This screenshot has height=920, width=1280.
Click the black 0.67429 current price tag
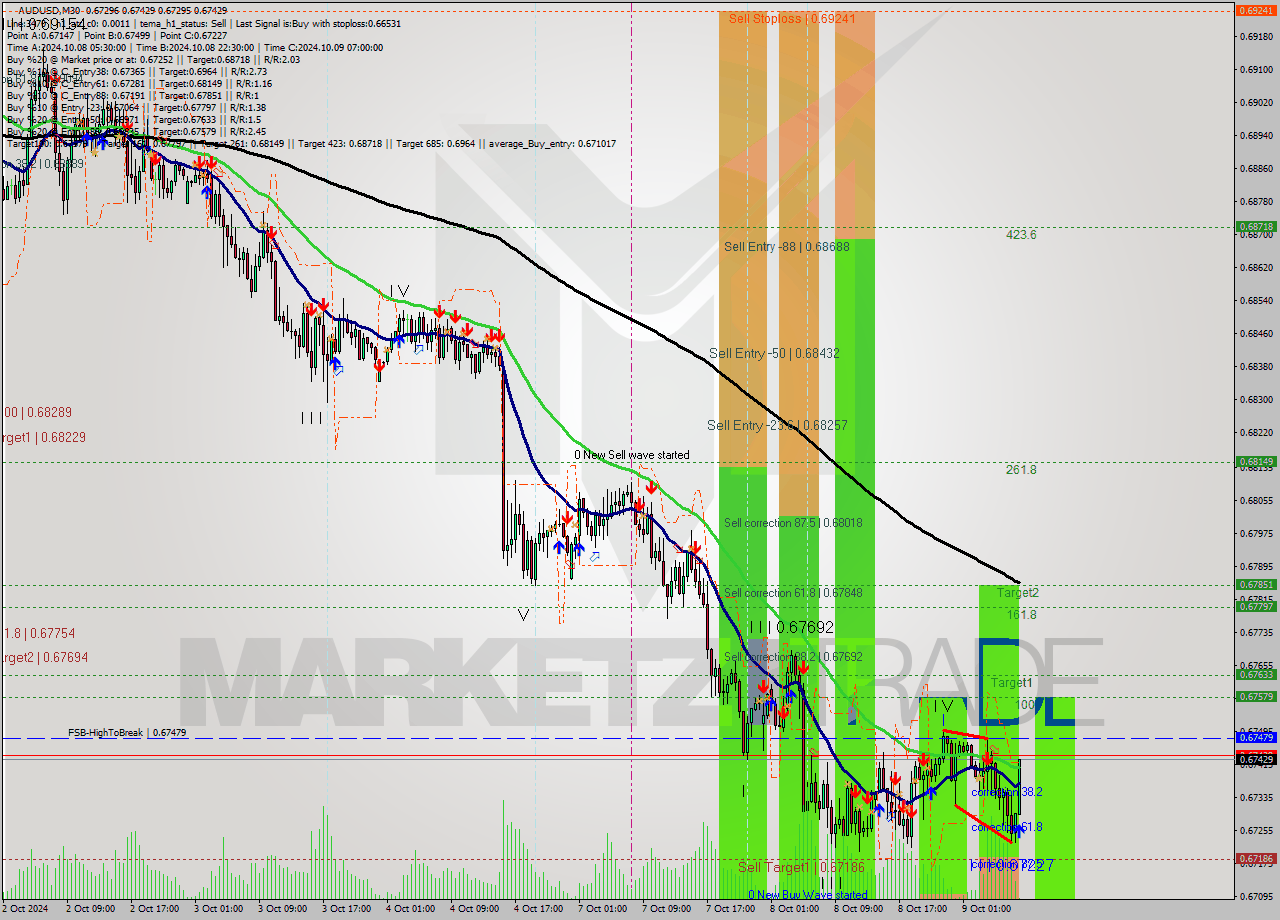coord(1255,759)
